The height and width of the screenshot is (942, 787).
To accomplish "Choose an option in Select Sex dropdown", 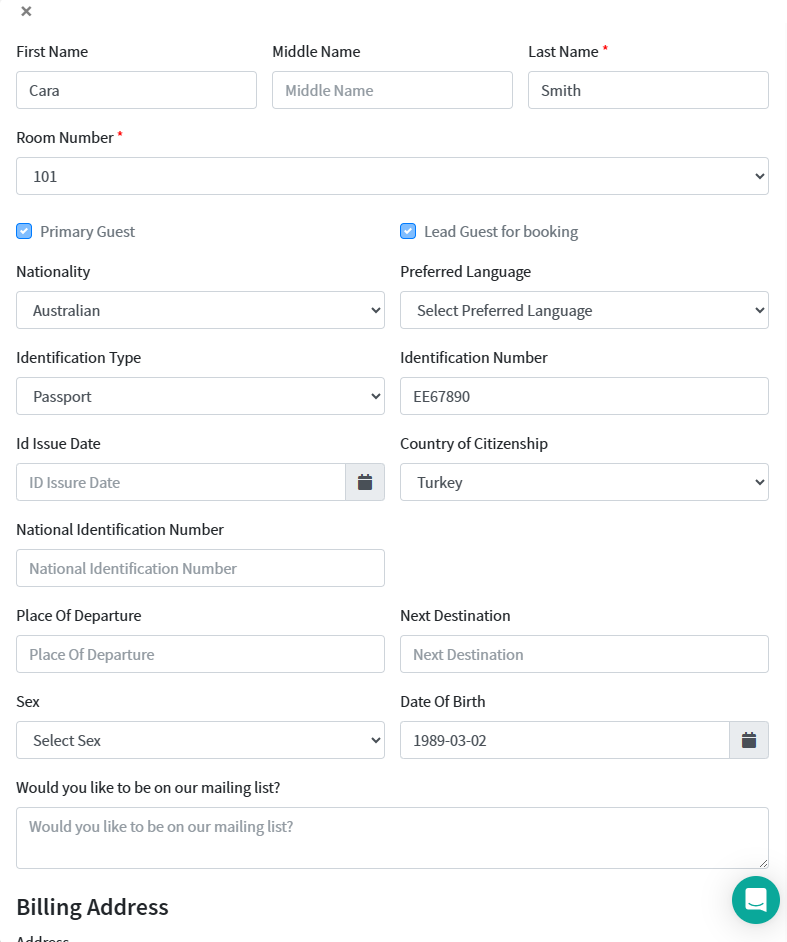I will [200, 740].
